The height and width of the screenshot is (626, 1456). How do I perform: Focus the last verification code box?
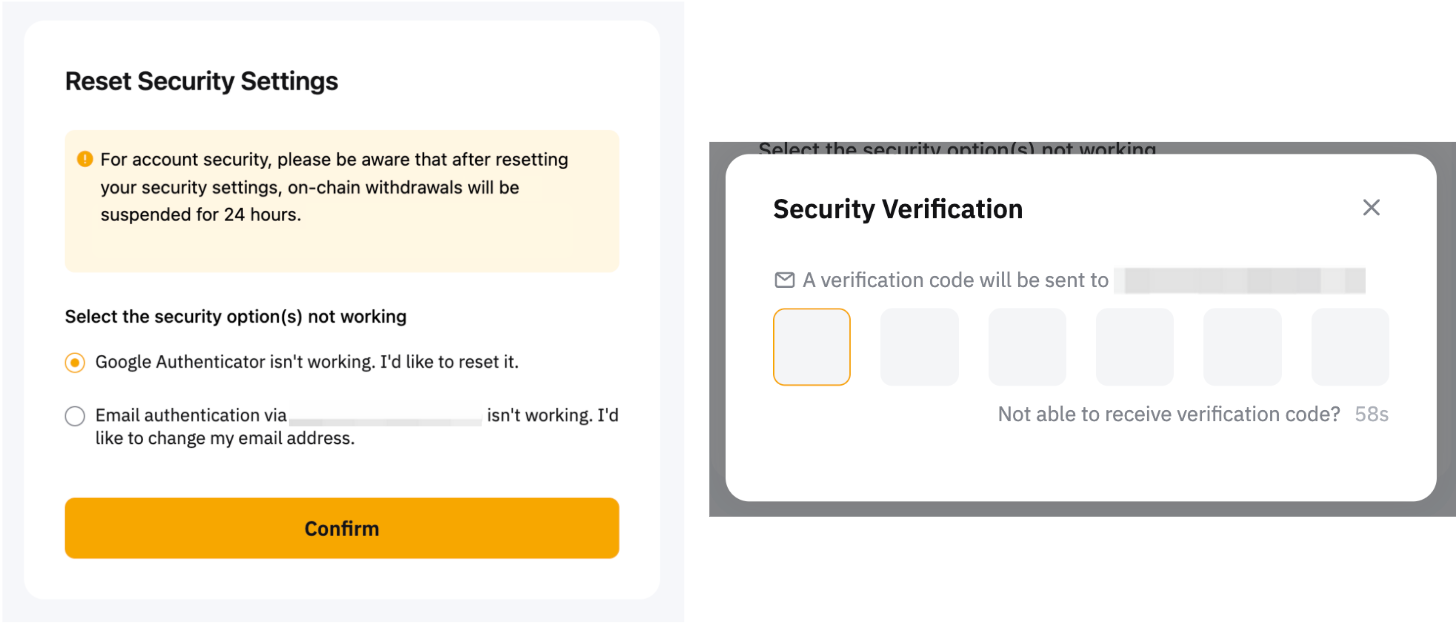[x=1350, y=347]
